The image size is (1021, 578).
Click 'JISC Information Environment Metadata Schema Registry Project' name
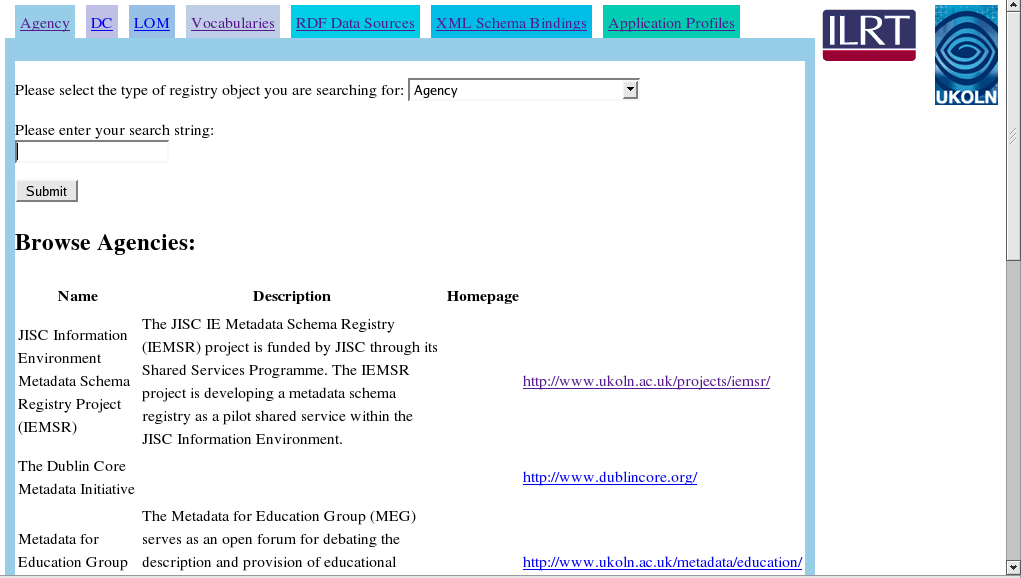[74, 381]
